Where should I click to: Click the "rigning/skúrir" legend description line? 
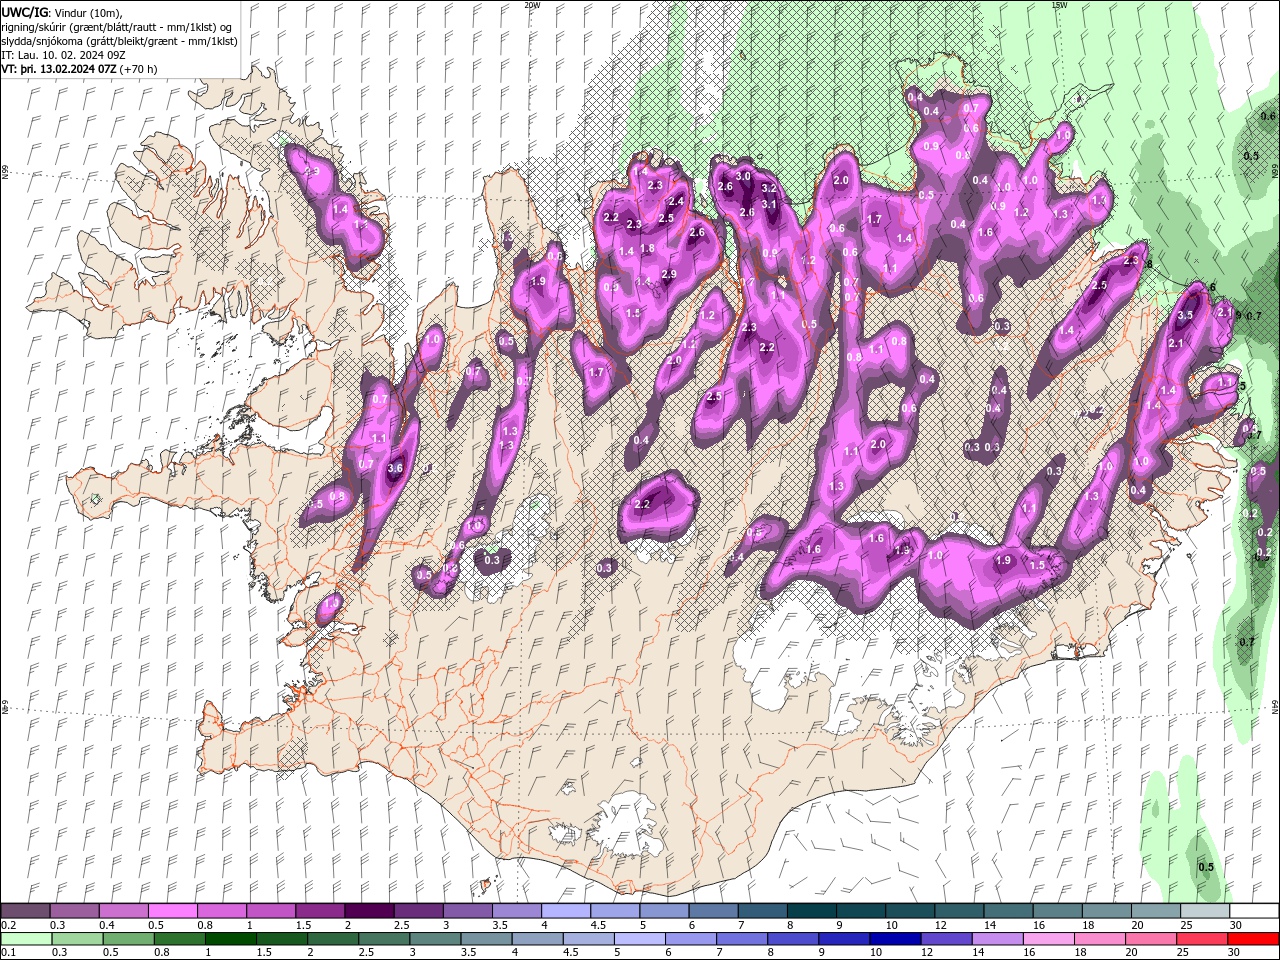tap(117, 27)
